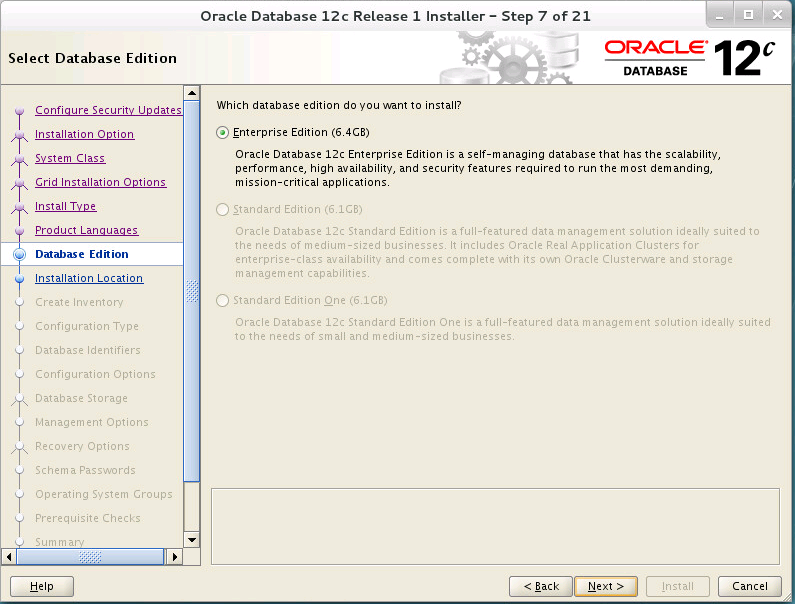Viewport: 795px width, 604px height.
Task: Click step bullet beside Recovery Options
Action: pos(19,447)
